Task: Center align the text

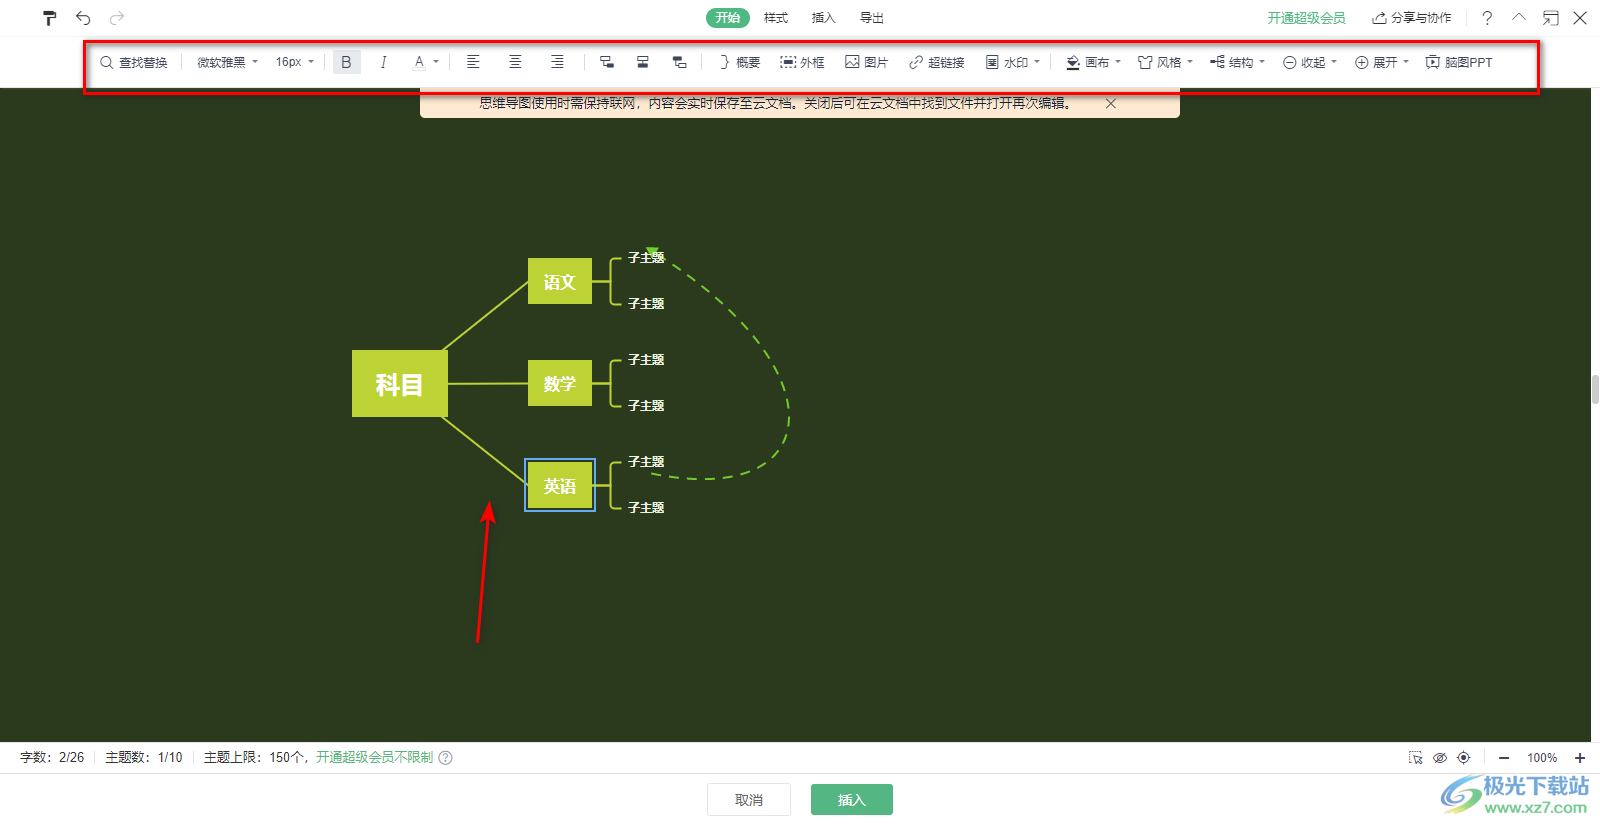Action: [x=515, y=62]
